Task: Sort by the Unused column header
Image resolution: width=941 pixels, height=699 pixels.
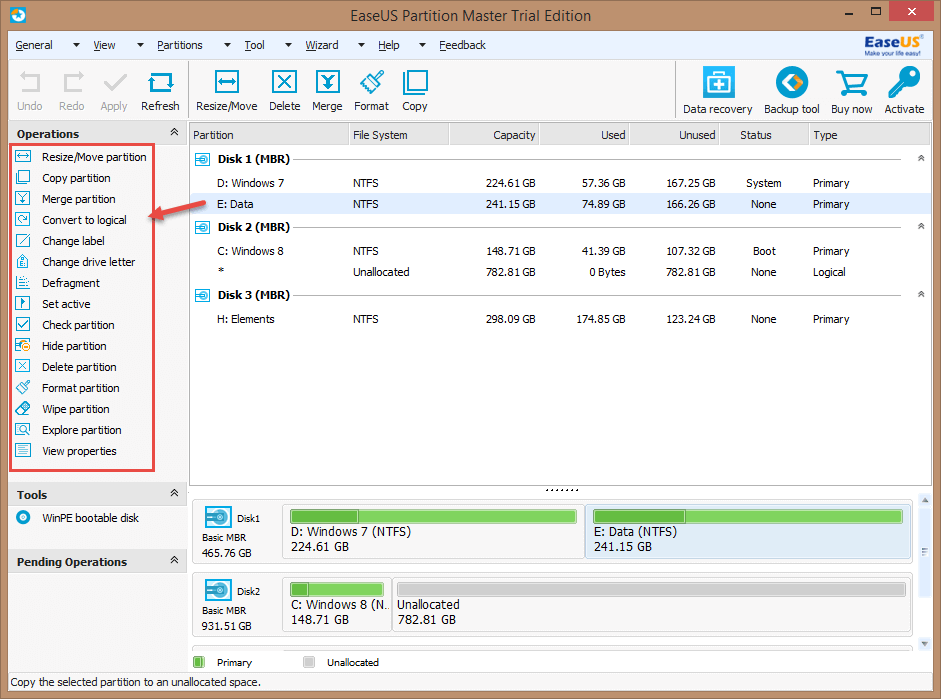Action: tap(675, 135)
